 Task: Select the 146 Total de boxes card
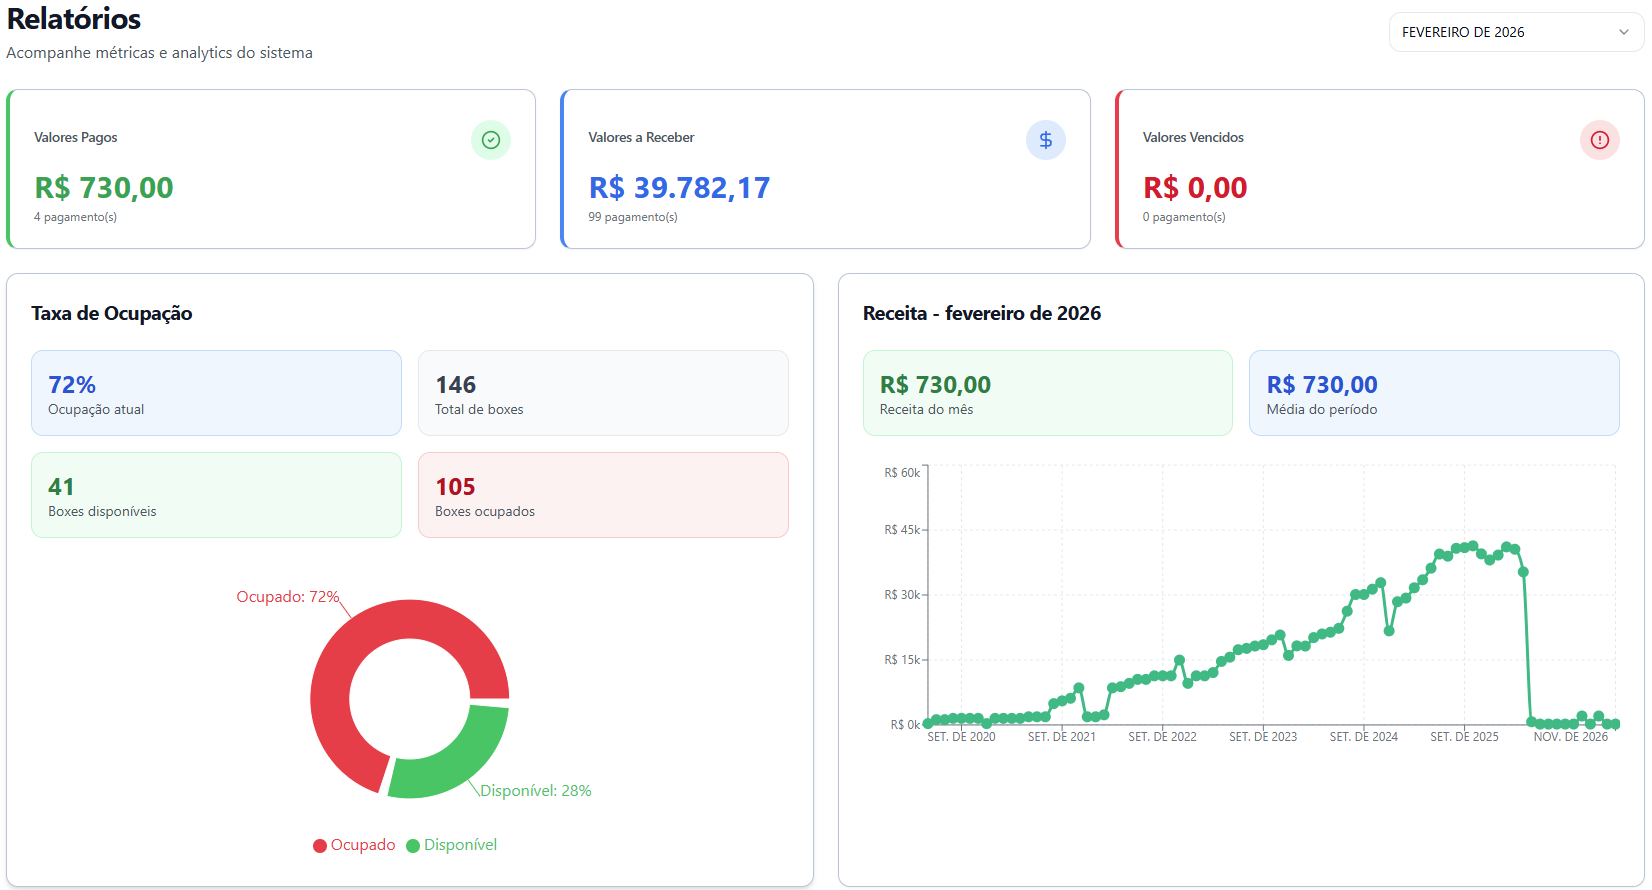point(603,393)
